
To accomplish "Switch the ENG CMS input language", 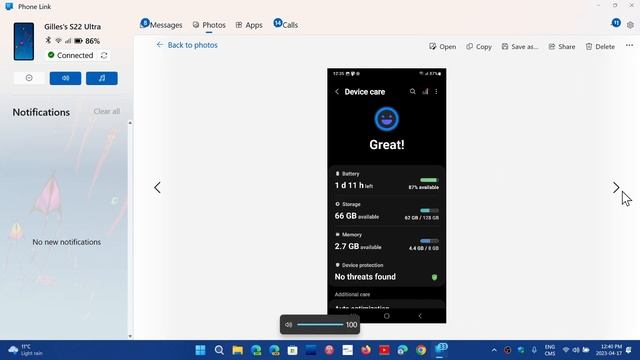I will [x=550, y=350].
